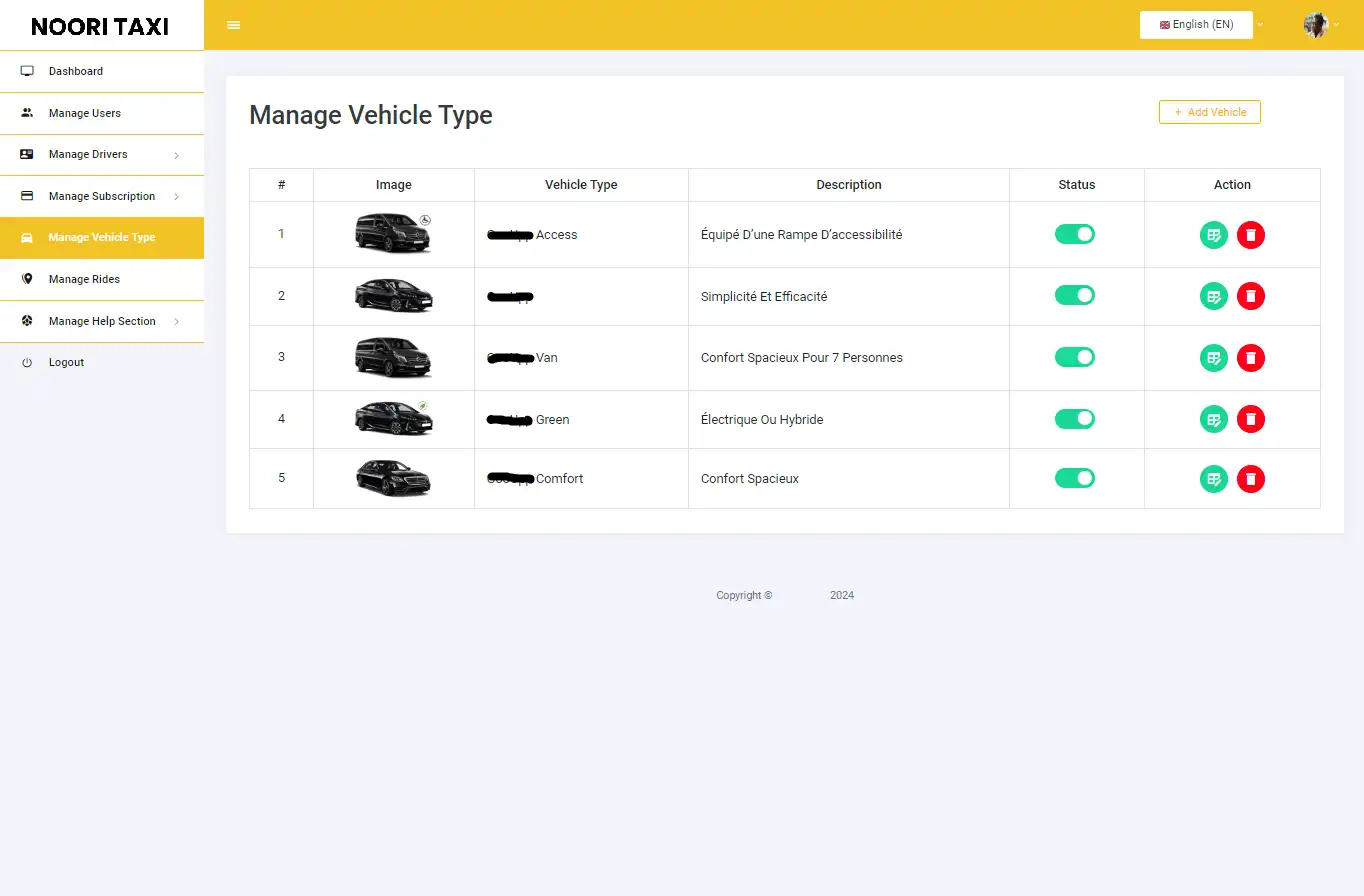Click the Add Vehicle button
Image resolution: width=1364 pixels, height=896 pixels.
coord(1209,111)
